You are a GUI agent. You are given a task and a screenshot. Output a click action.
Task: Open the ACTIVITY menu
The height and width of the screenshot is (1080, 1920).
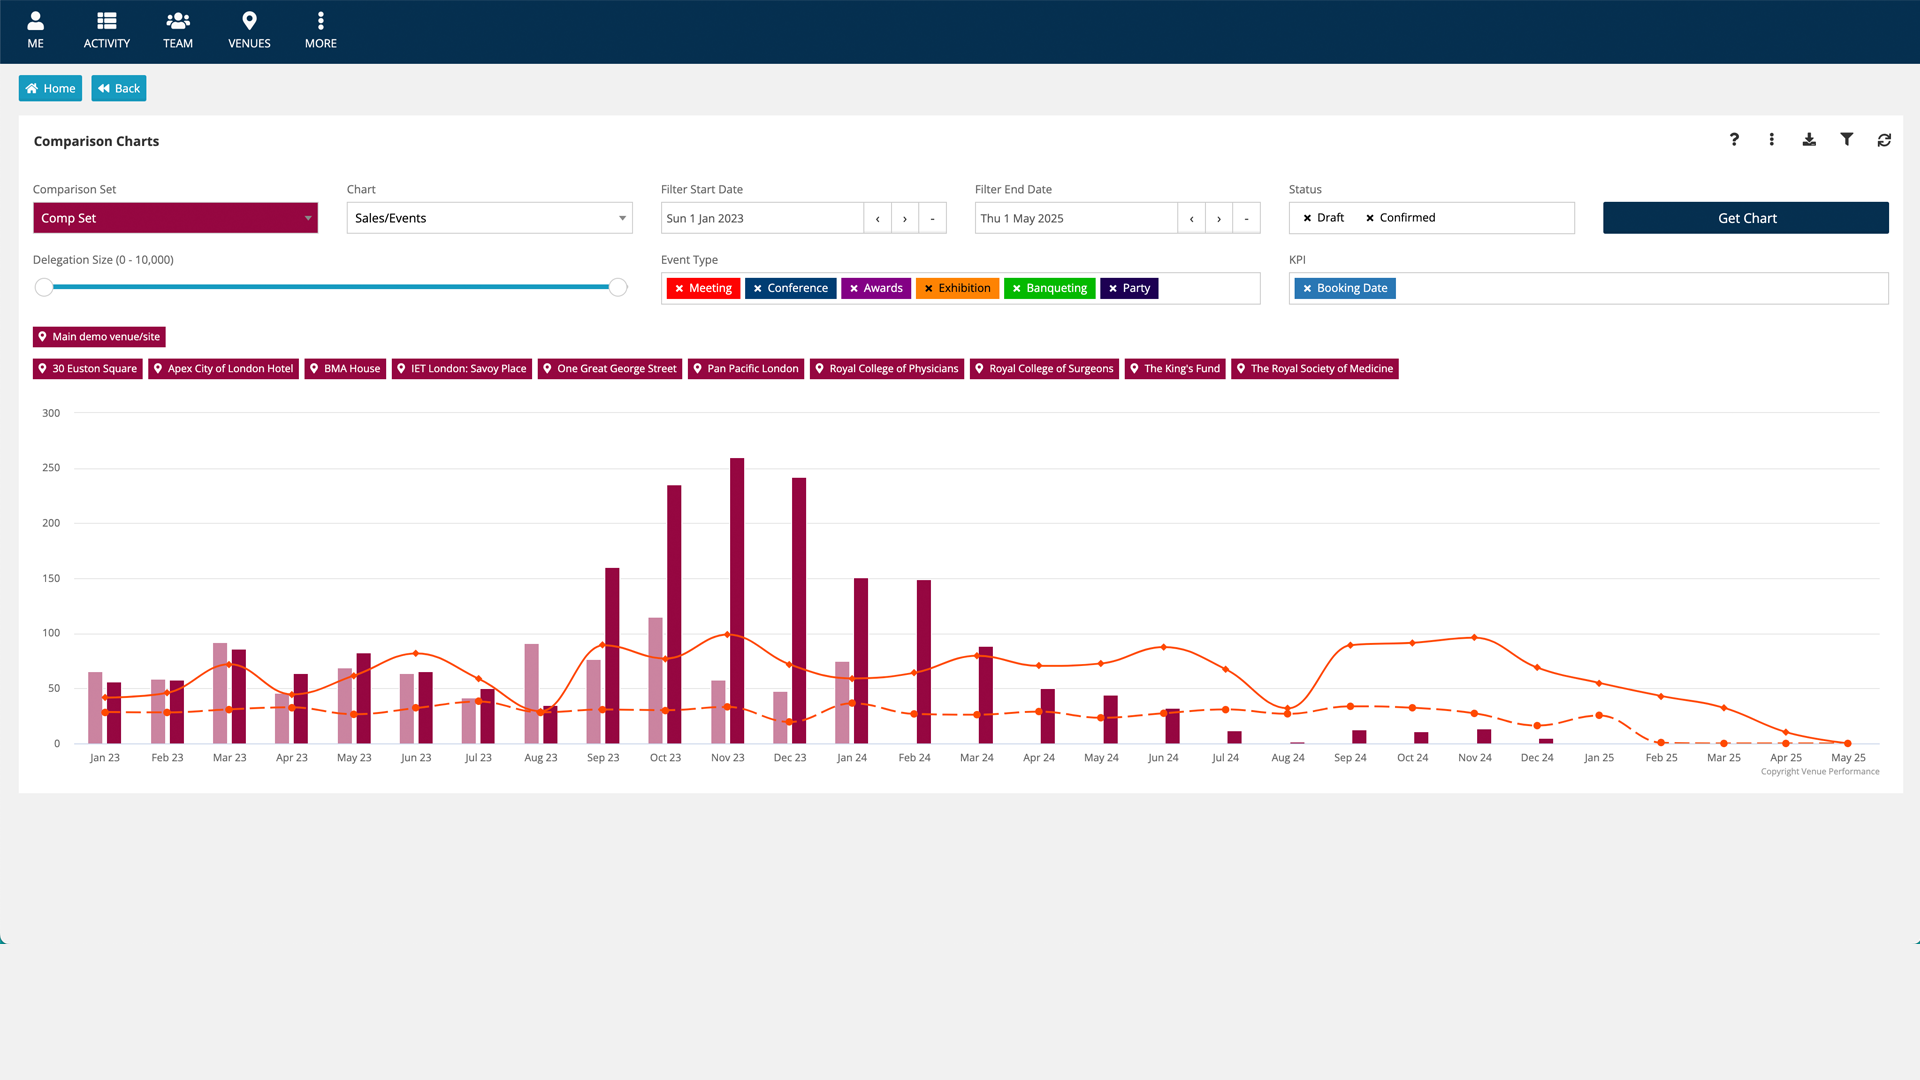coord(106,30)
